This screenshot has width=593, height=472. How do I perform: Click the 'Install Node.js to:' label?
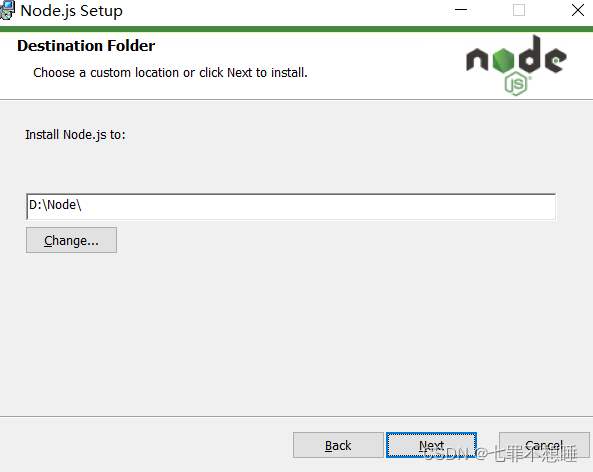(x=75, y=135)
